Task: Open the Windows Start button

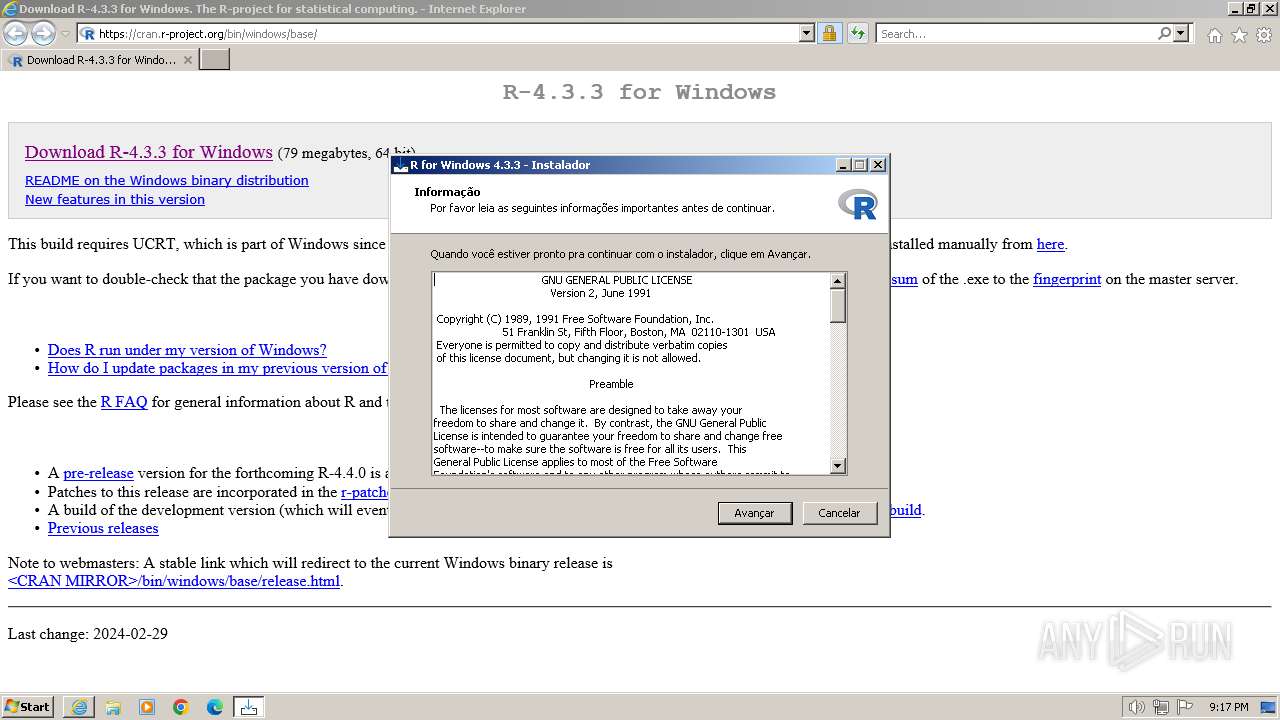Action: [x=28, y=707]
